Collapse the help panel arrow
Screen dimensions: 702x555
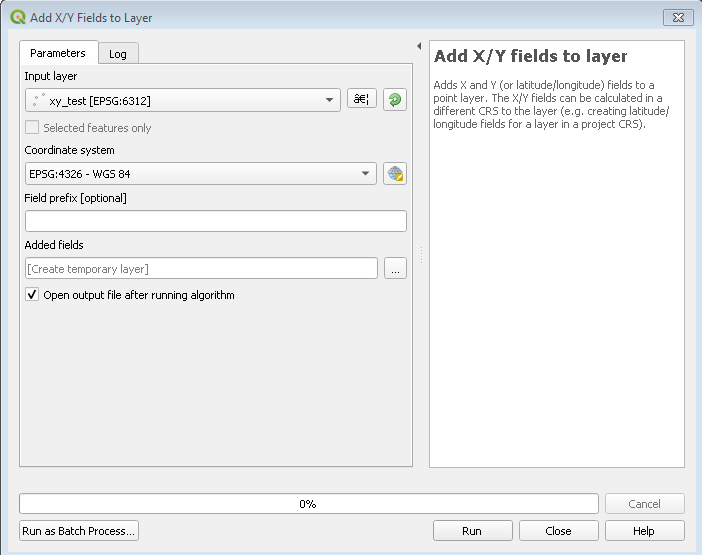[419, 46]
